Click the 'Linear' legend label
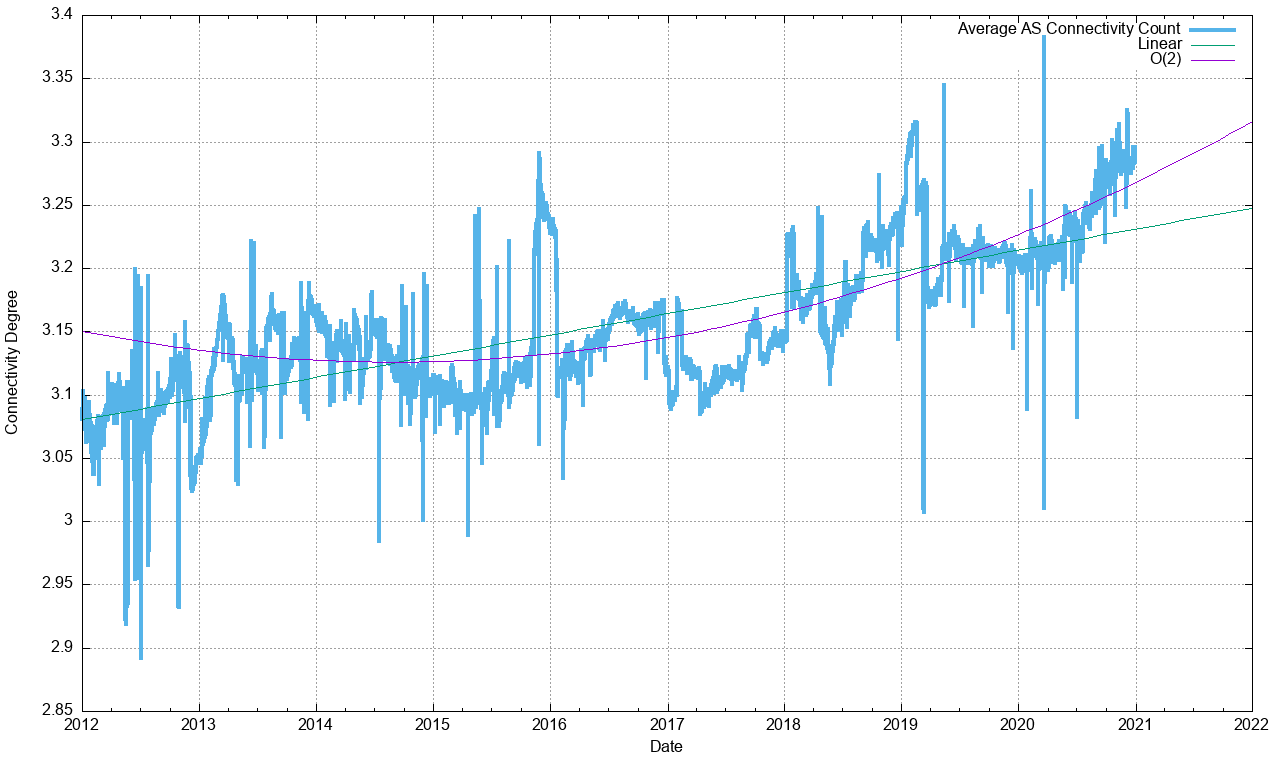 (1159, 44)
